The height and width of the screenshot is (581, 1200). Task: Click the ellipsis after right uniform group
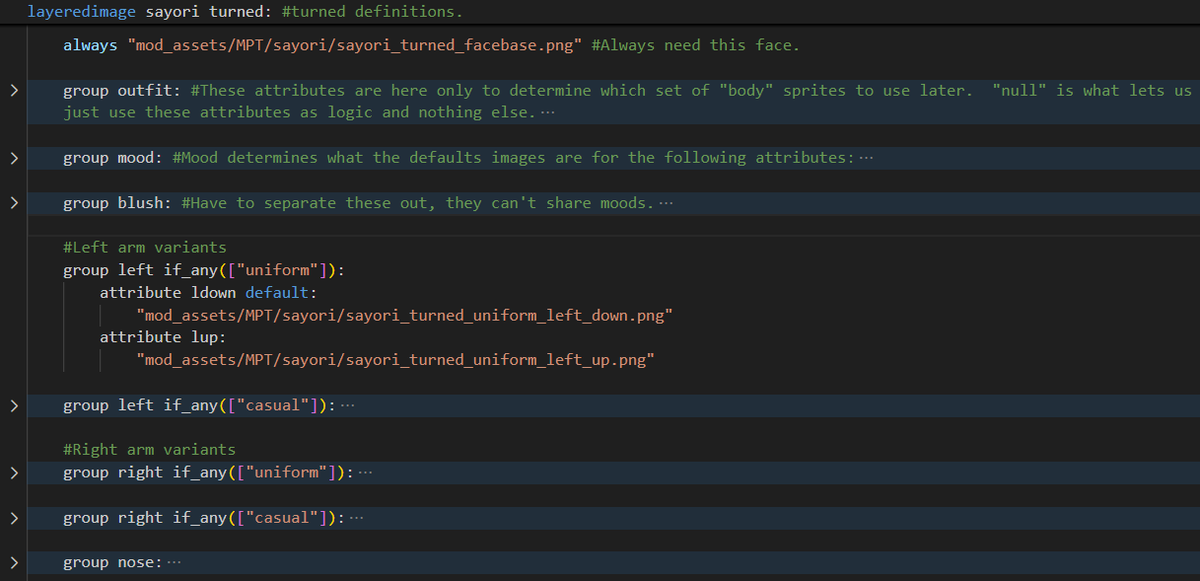pos(365,473)
